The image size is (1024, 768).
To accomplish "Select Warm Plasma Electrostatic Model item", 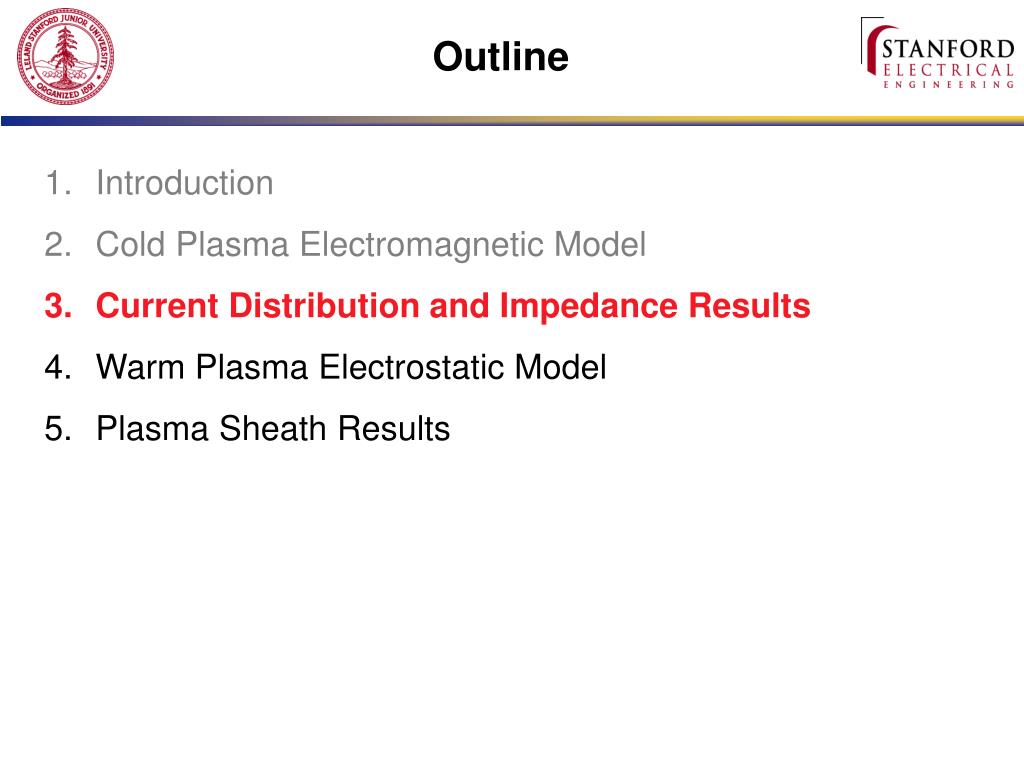I will (351, 367).
